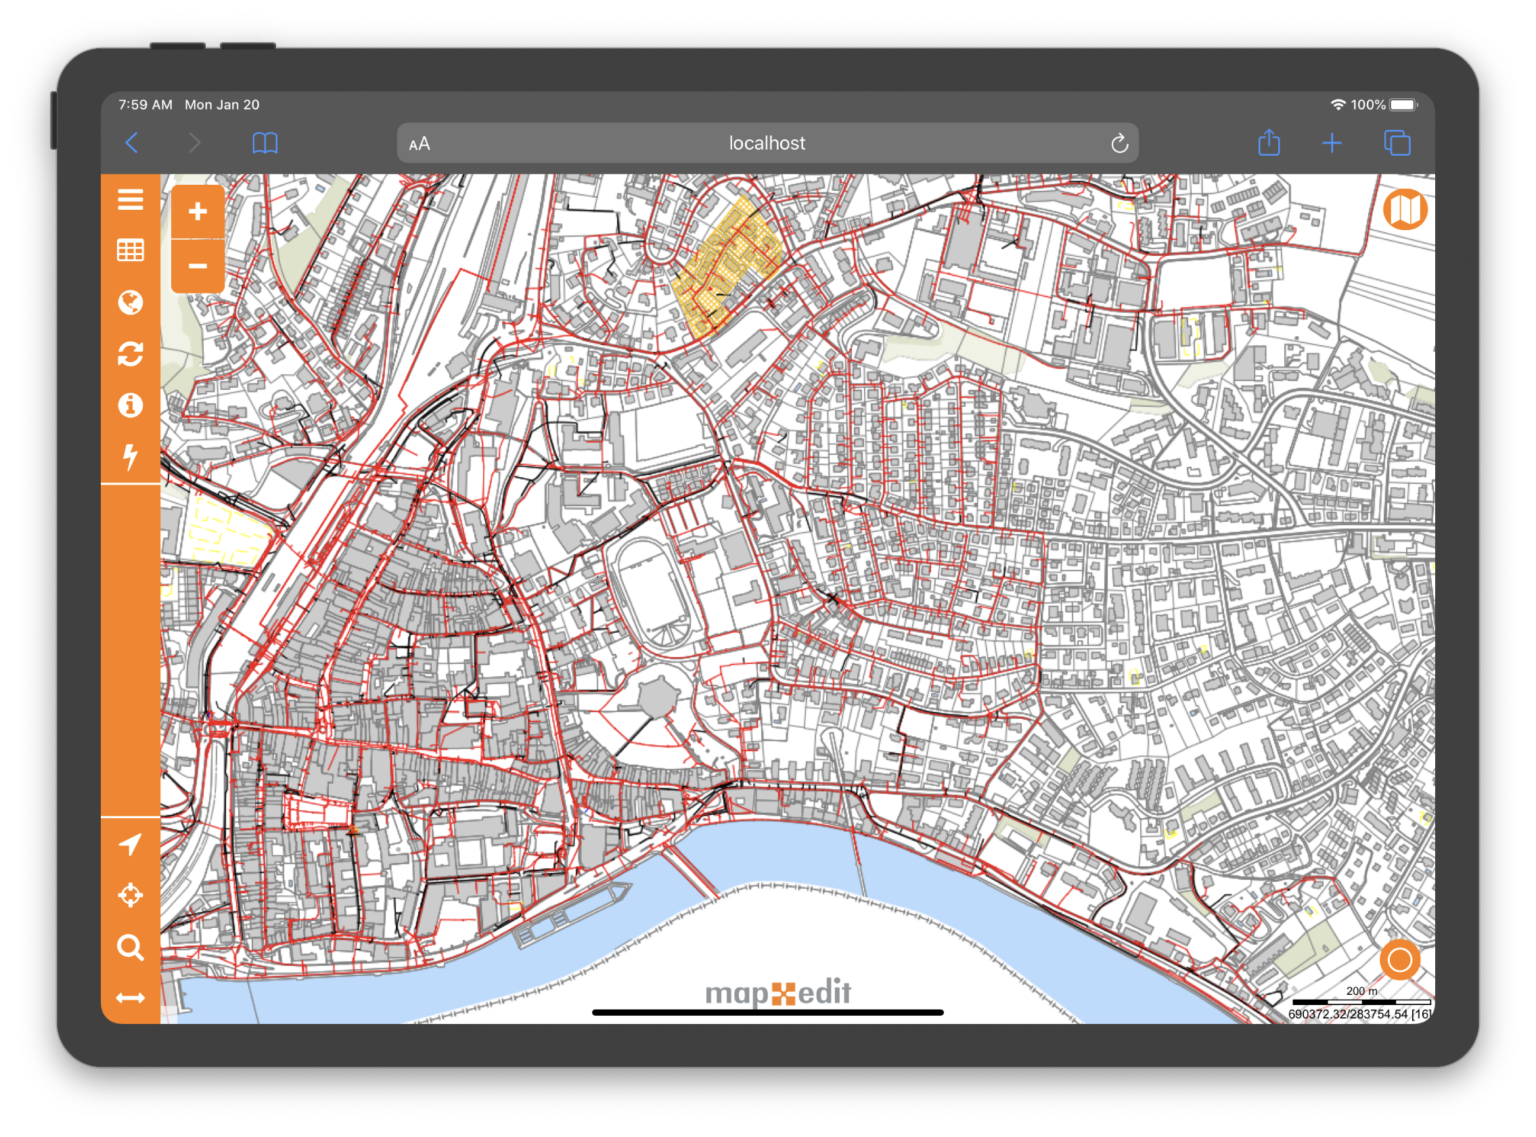Zoom out with the minus button
This screenshot has width=1536, height=1137.
point(198,266)
